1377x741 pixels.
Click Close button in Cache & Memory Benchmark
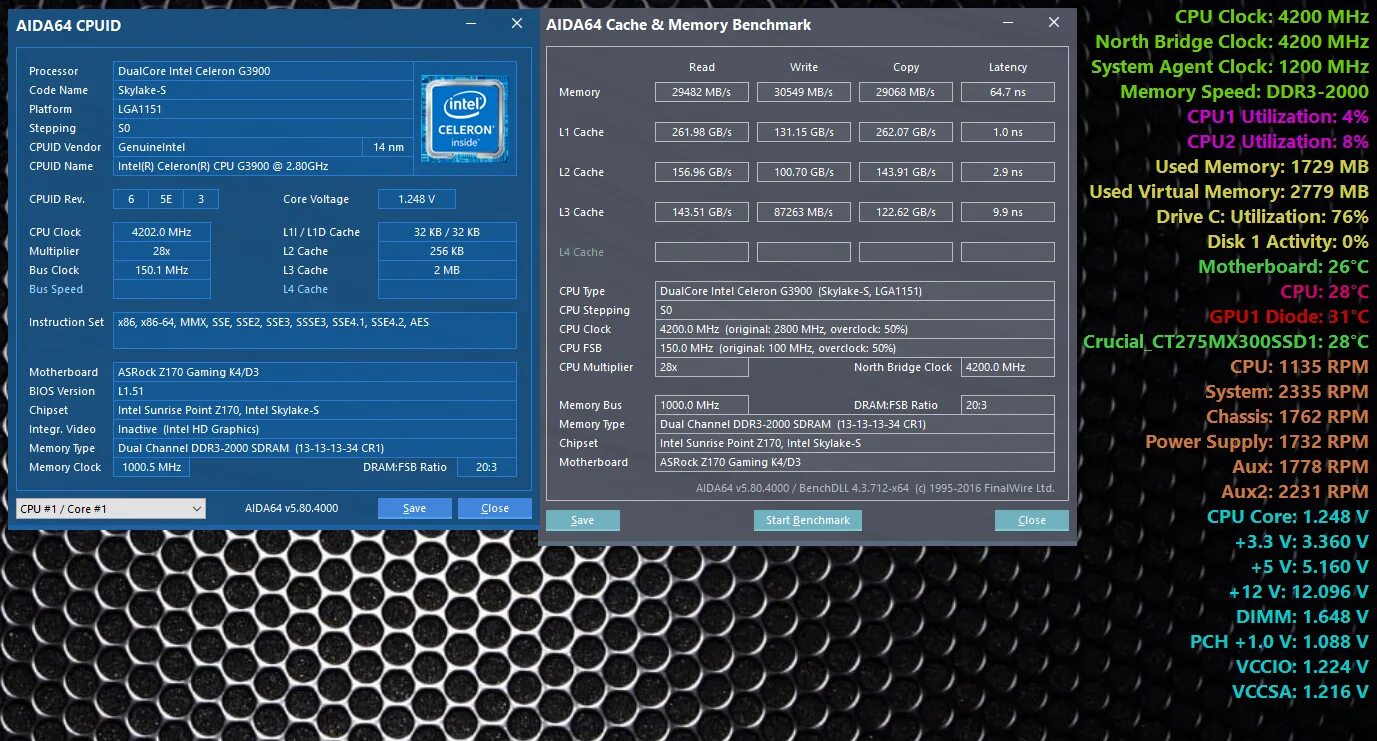[1031, 520]
